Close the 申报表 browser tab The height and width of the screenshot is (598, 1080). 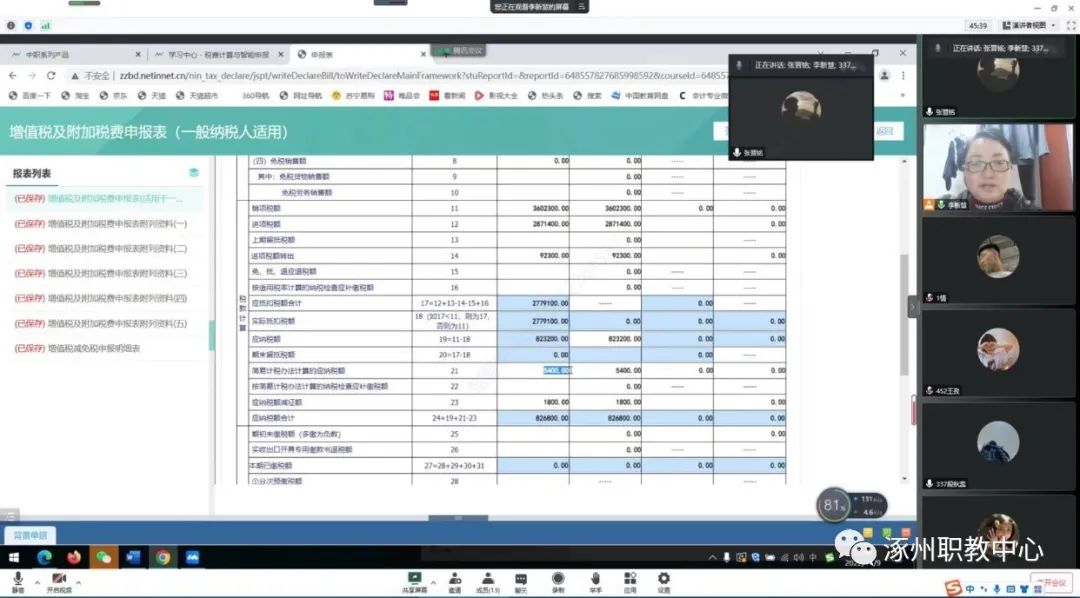423,54
